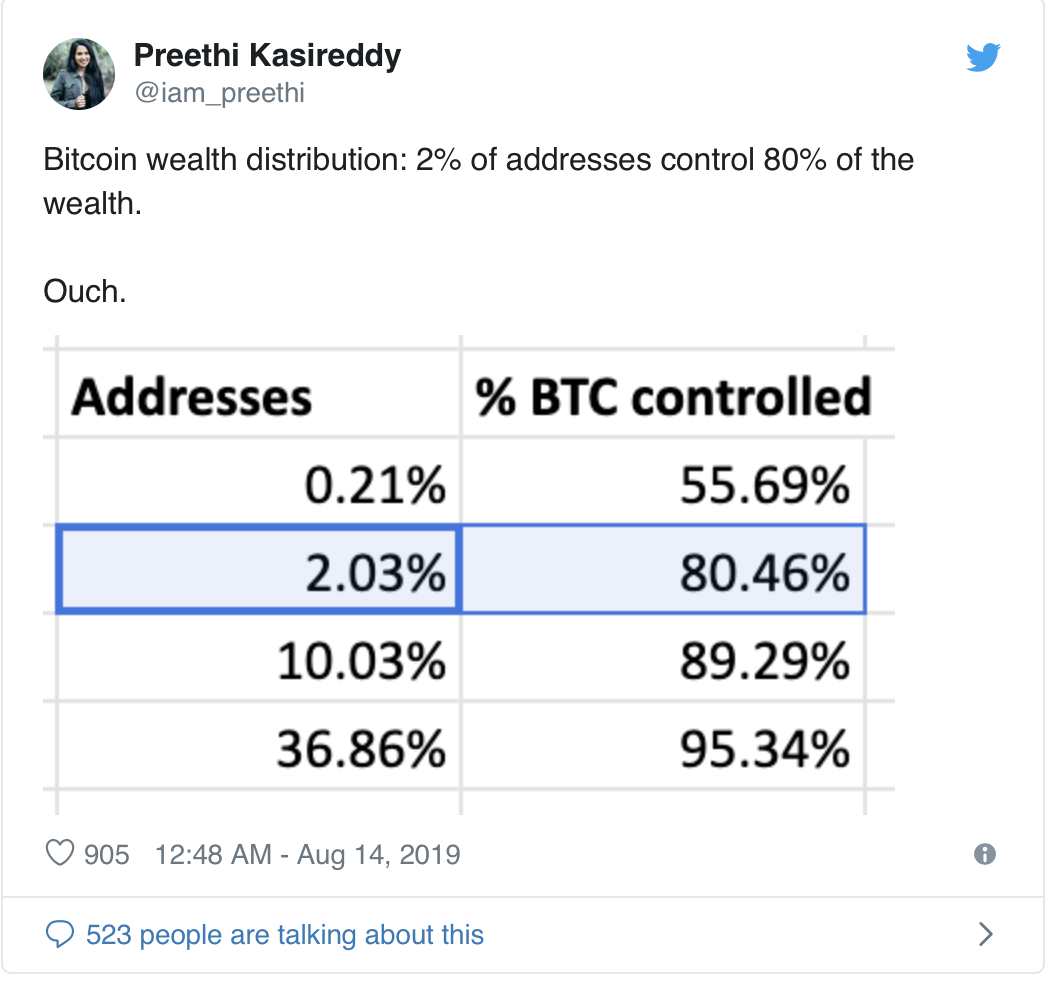This screenshot has height=996, width=1050.
Task: Click the % BTC controlled header
Action: coord(673,397)
